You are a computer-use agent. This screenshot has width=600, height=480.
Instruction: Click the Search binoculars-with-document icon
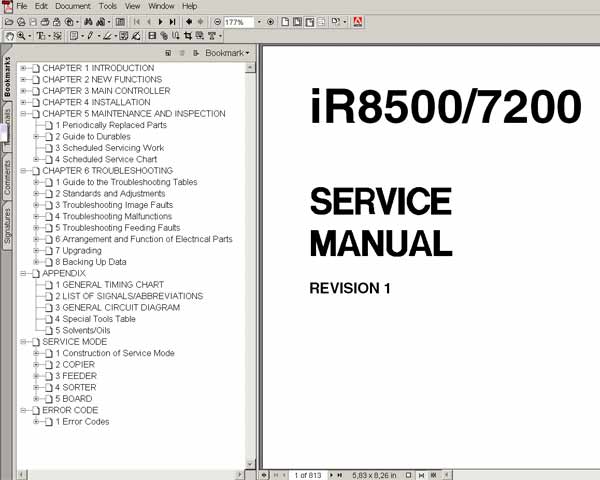coord(101,22)
